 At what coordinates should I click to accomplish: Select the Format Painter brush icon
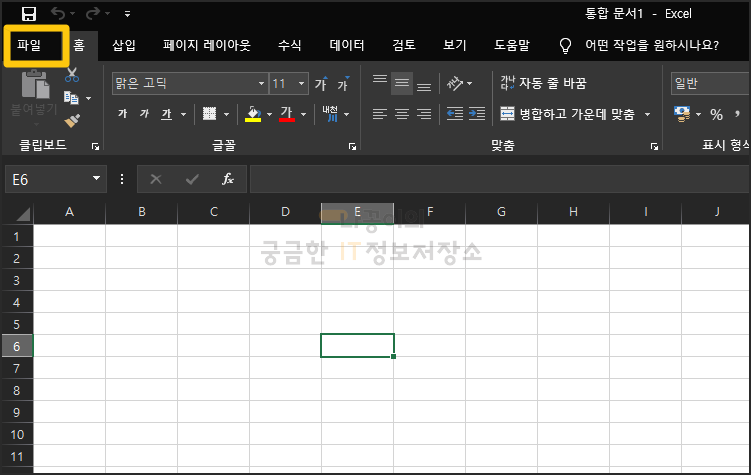72,120
